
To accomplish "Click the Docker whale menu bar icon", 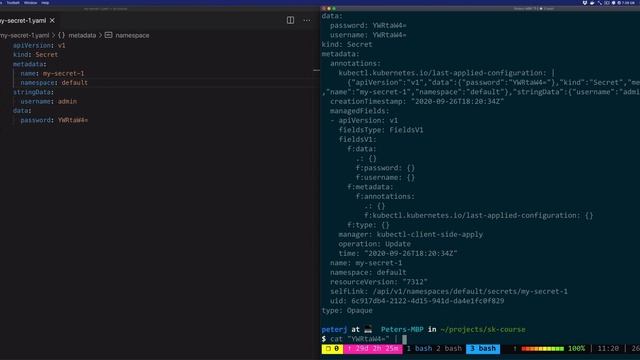I will 592,2.
